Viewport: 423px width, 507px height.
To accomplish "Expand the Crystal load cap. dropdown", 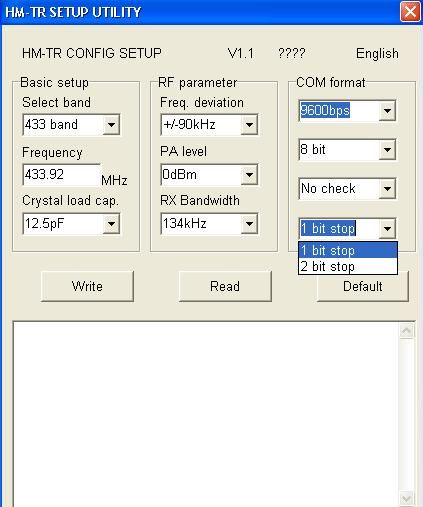I will pyautogui.click(x=111, y=224).
